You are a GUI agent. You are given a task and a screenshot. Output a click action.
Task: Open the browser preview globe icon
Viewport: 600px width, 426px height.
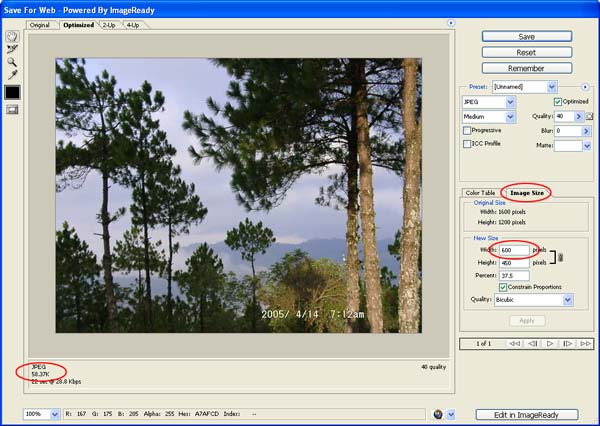click(x=436, y=413)
